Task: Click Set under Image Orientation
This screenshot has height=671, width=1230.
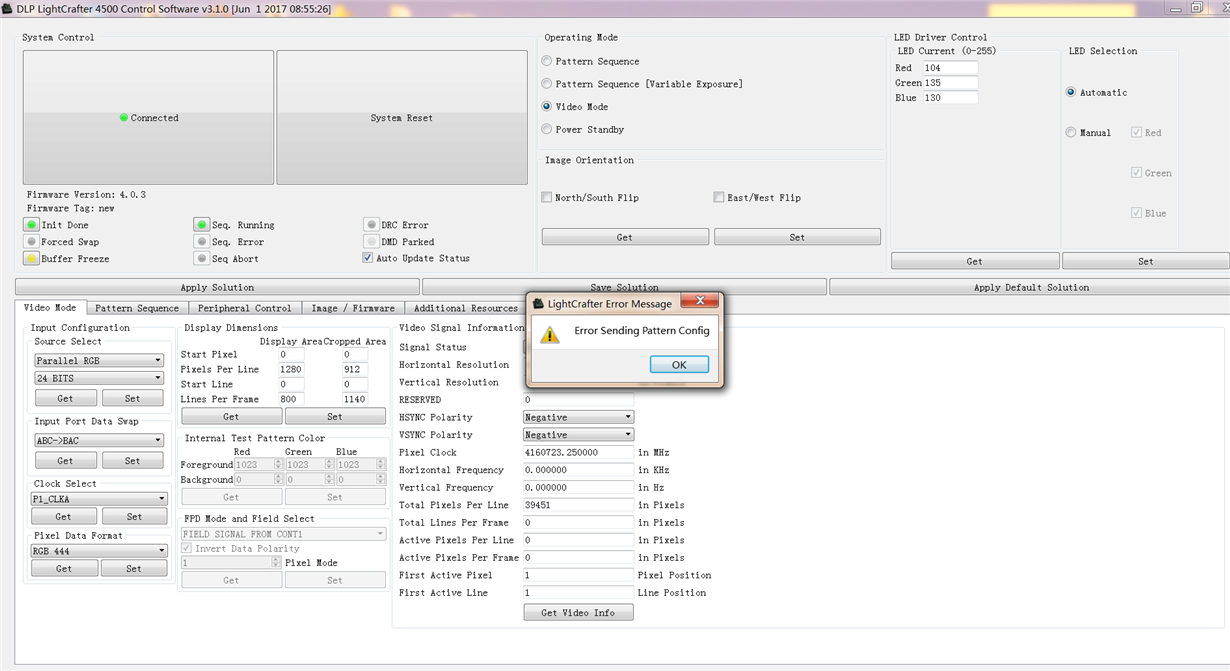Action: click(x=797, y=237)
